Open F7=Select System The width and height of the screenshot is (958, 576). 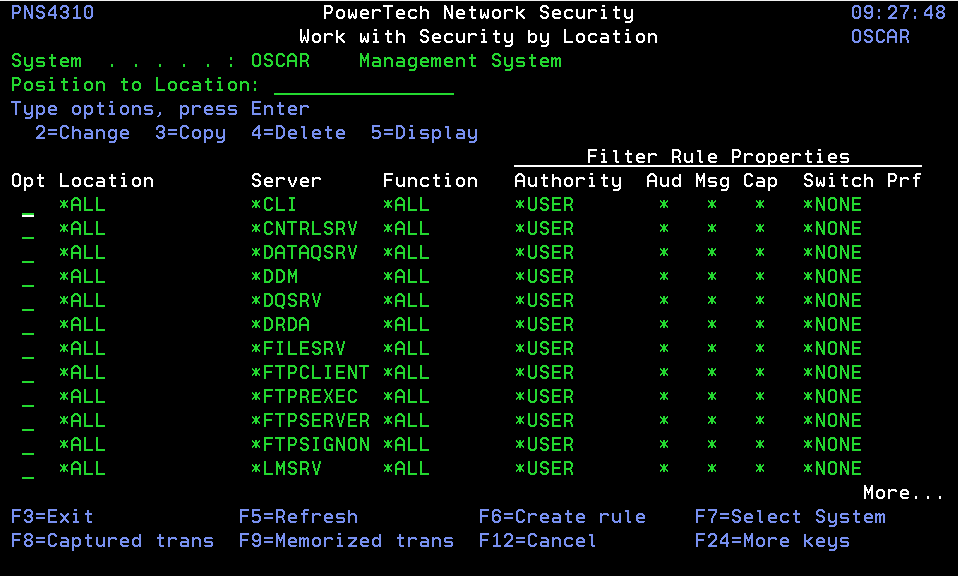coord(790,517)
